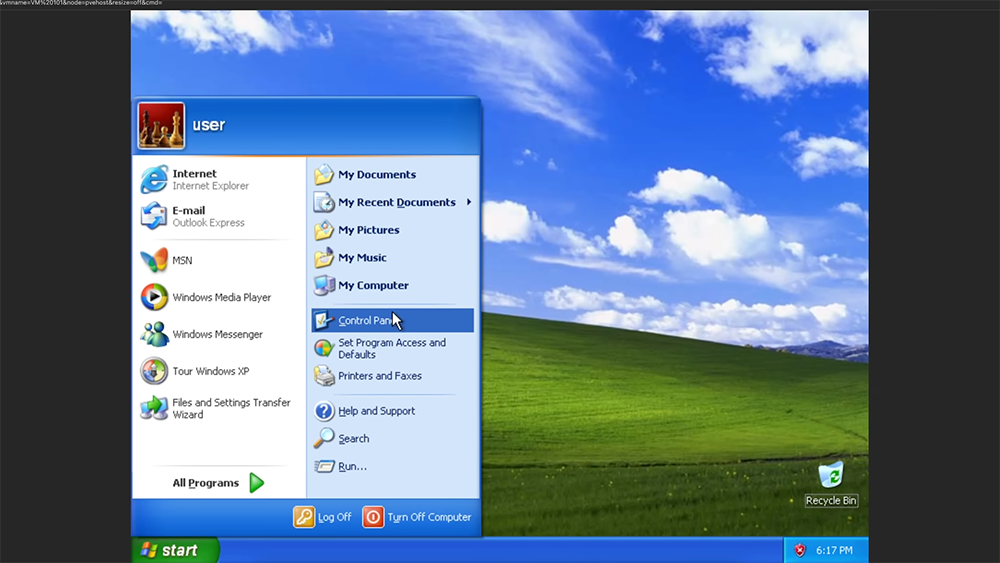
Task: Select 'My Documents' text label
Action: 377,175
